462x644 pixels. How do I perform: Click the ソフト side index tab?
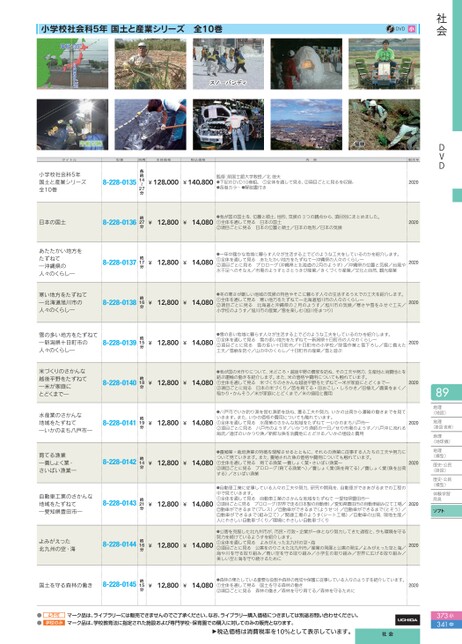(x=446, y=511)
